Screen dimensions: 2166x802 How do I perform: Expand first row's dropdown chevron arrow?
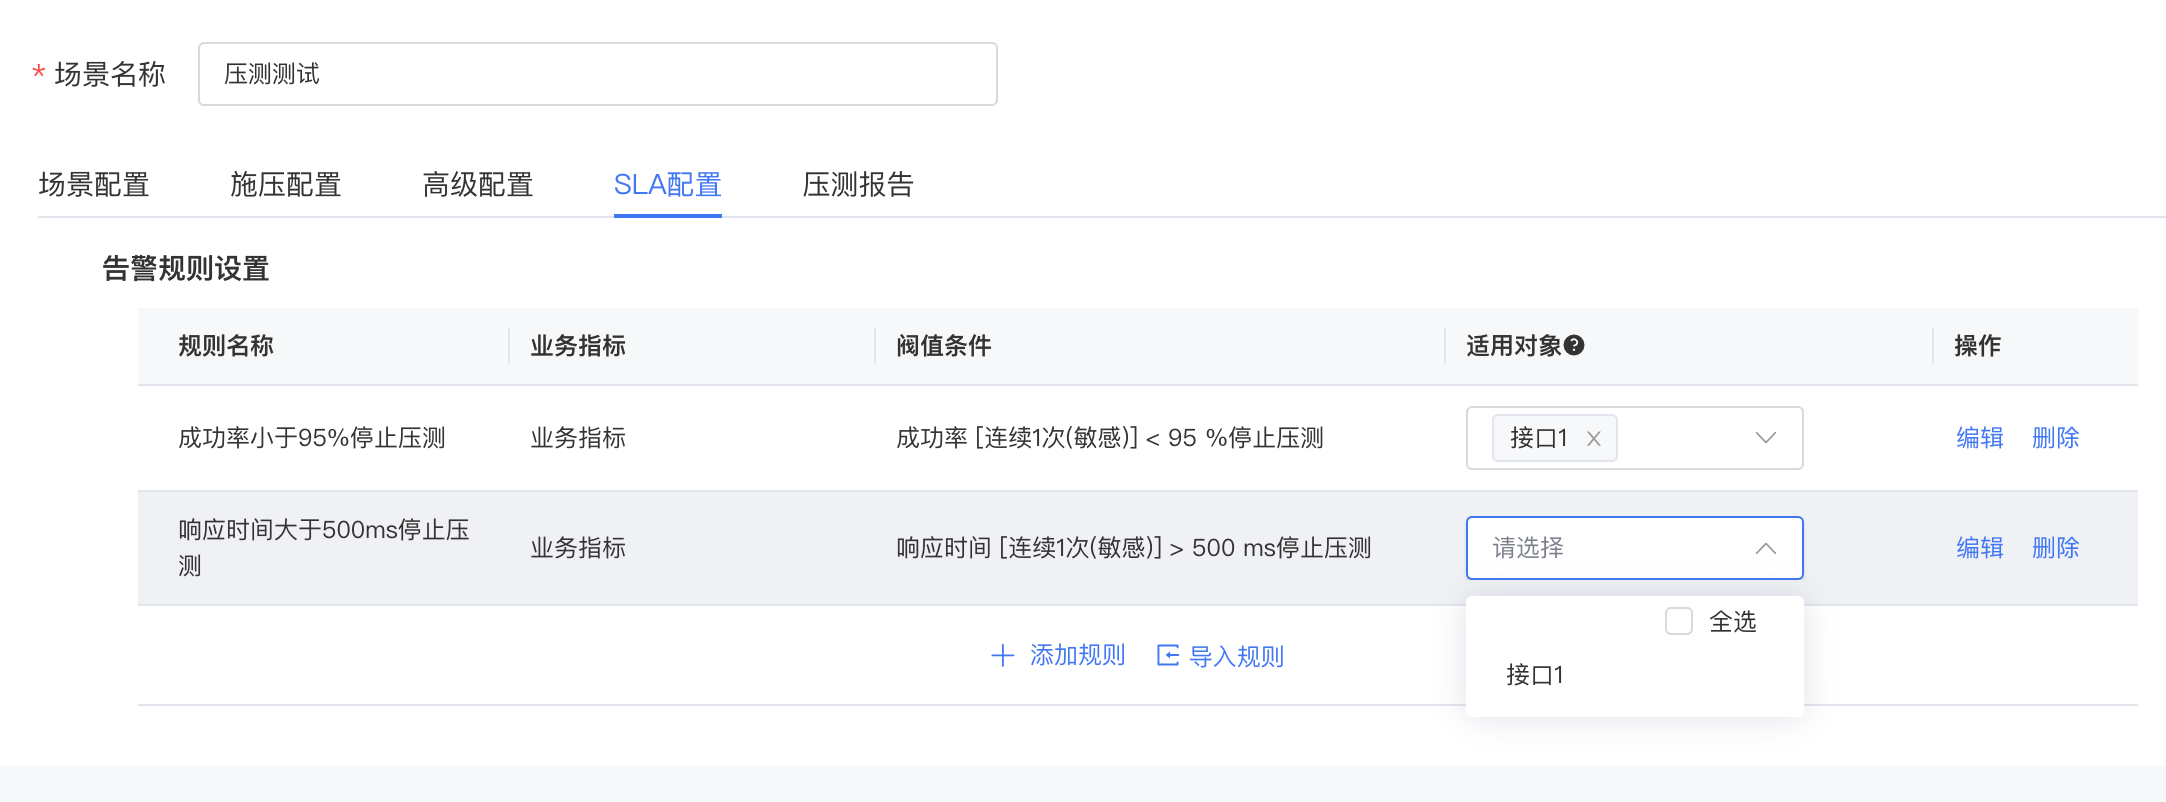(x=1765, y=438)
